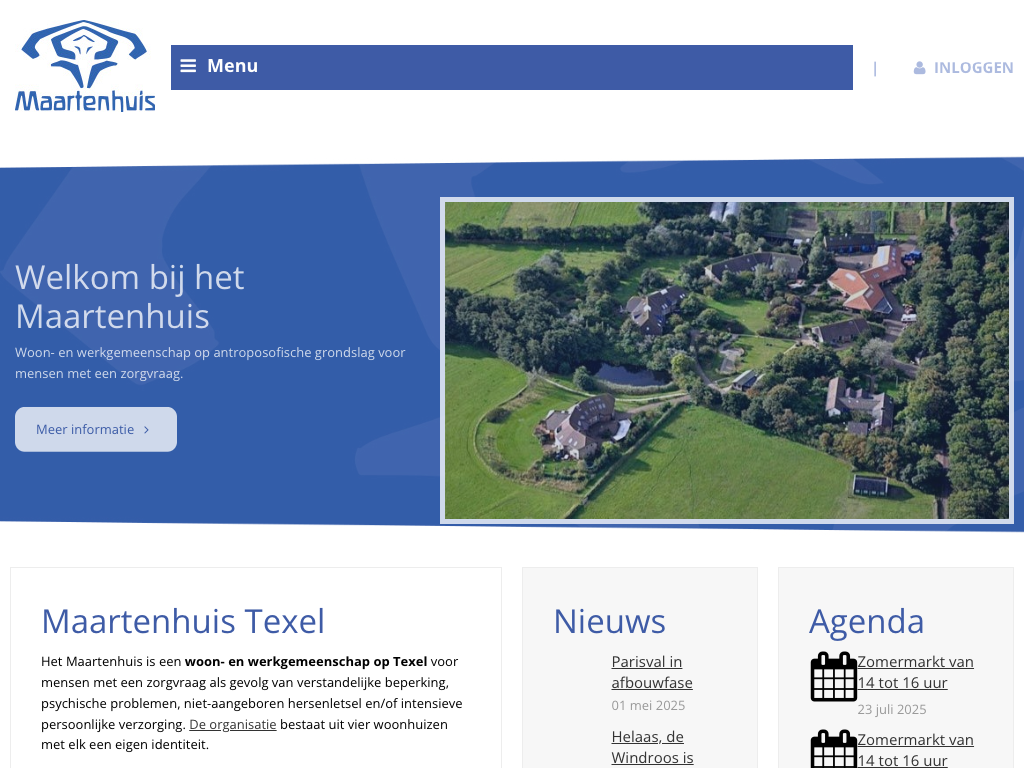1024x768 pixels.
Task: Click the Menu label text
Action: pyautogui.click(x=232, y=66)
